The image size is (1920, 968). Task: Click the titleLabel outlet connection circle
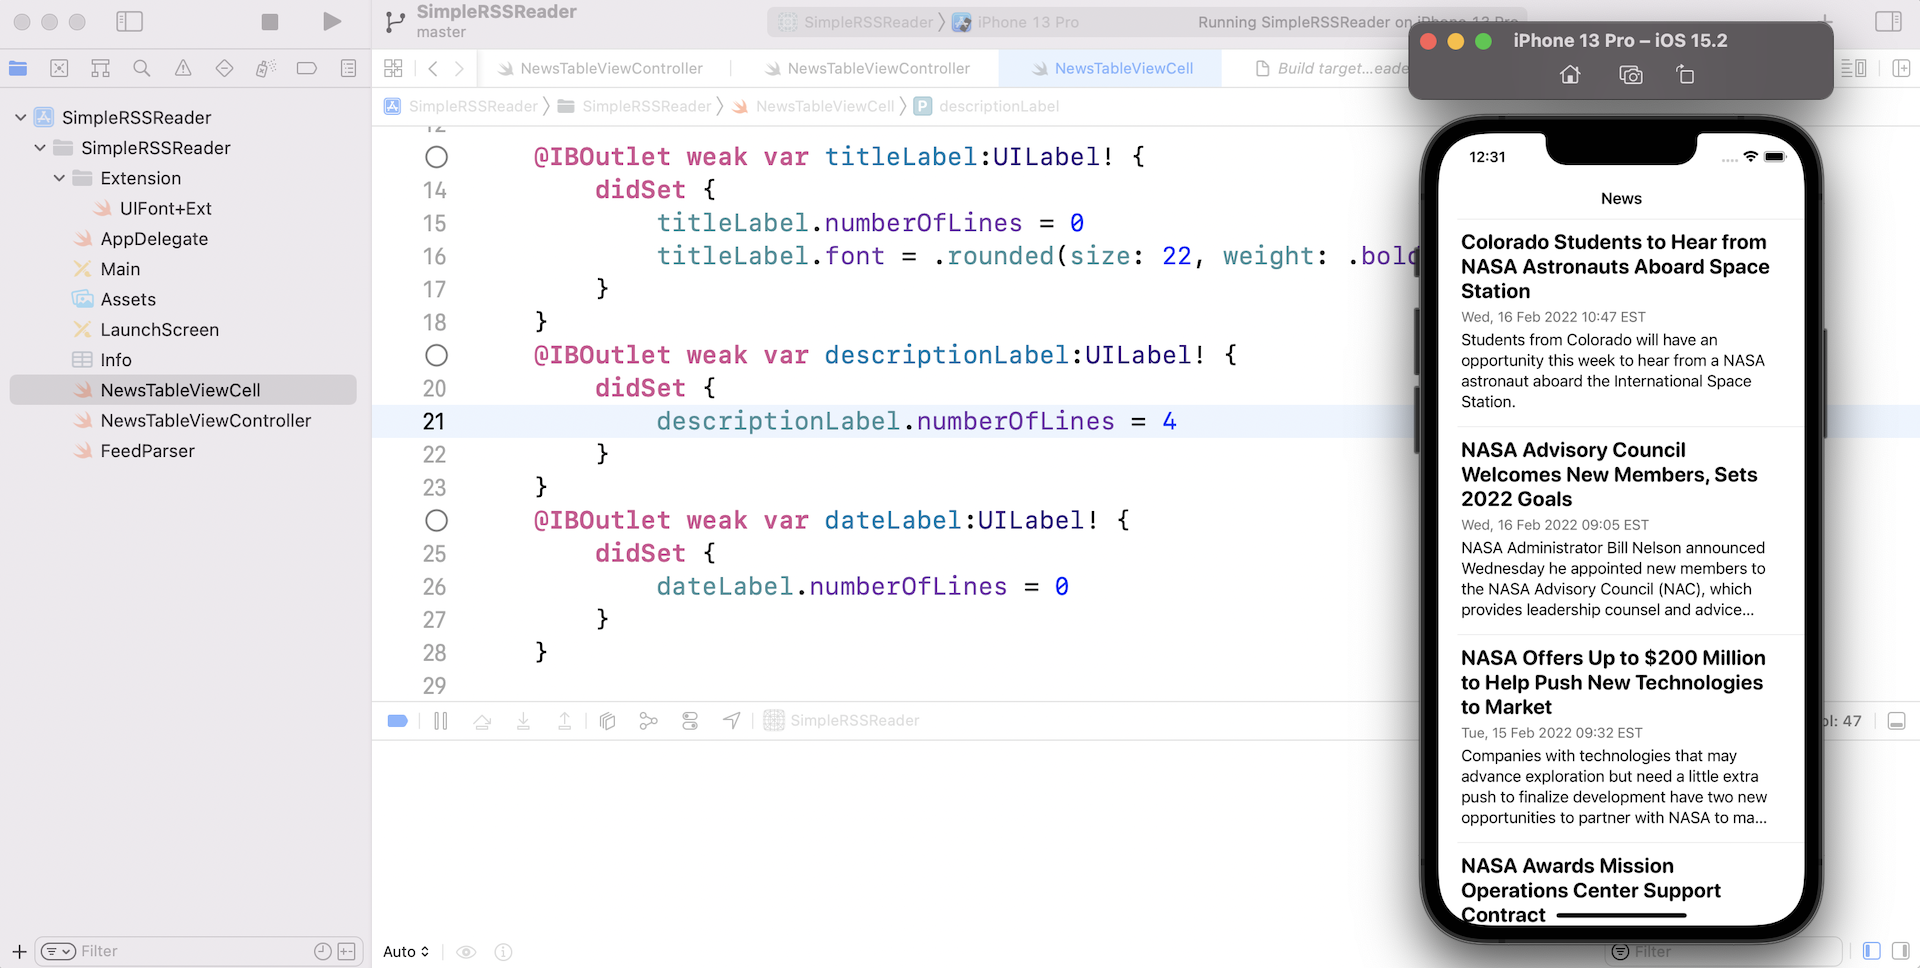[436, 157]
